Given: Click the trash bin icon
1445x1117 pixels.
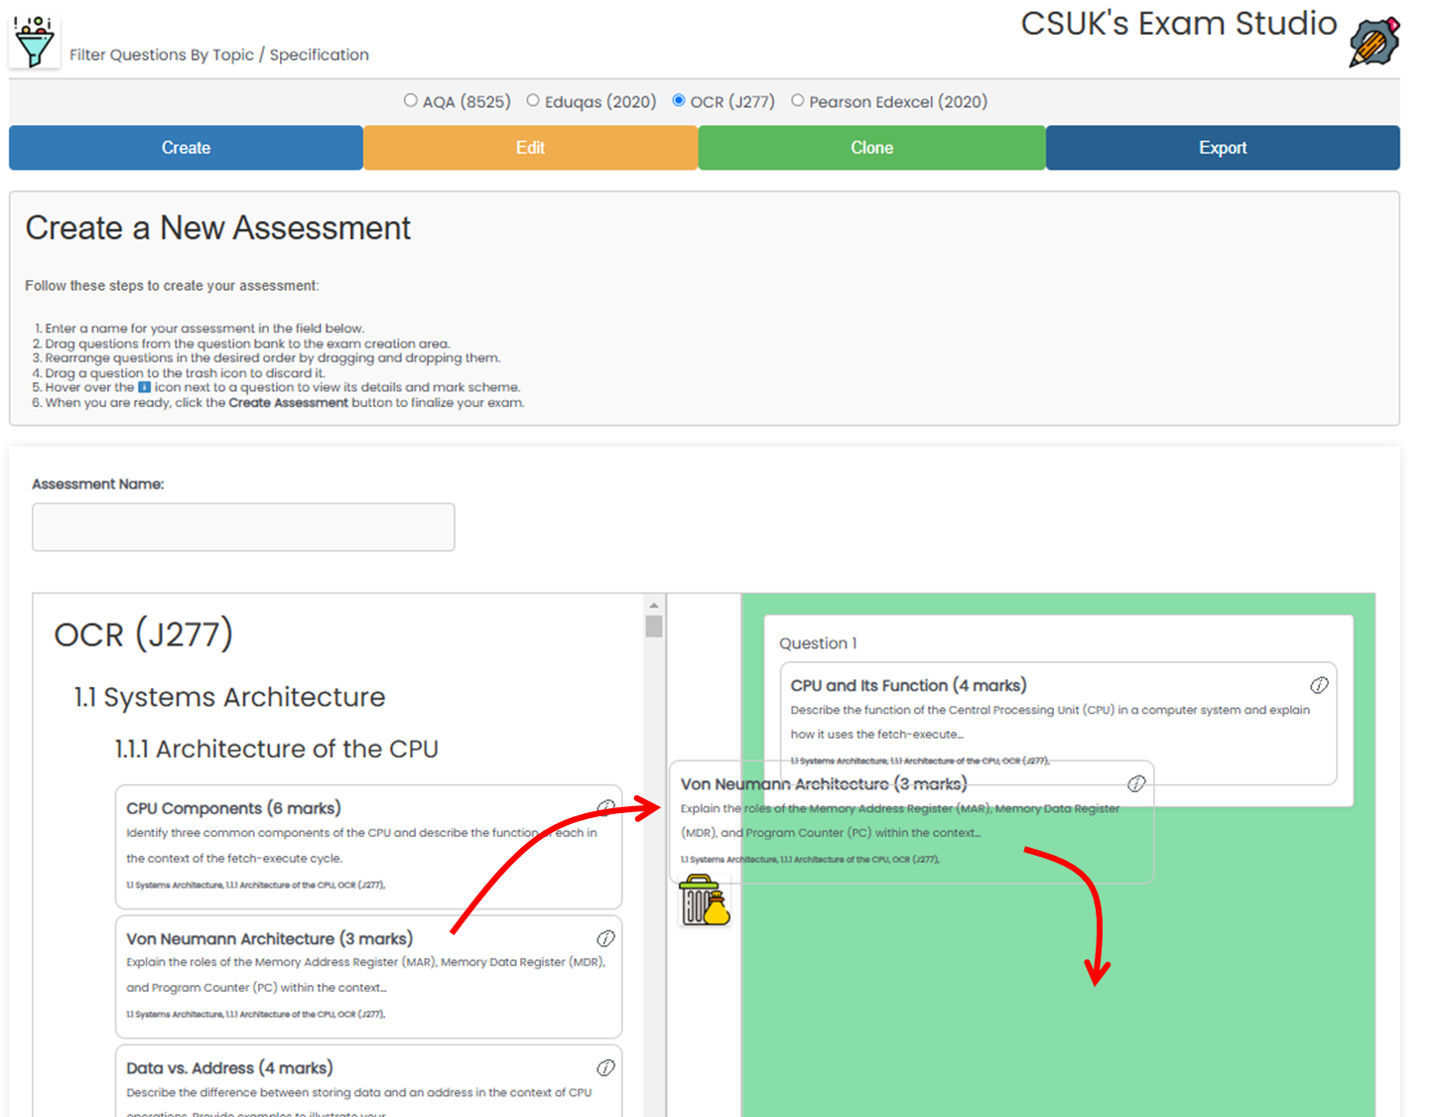Looking at the screenshot, I should [x=704, y=900].
